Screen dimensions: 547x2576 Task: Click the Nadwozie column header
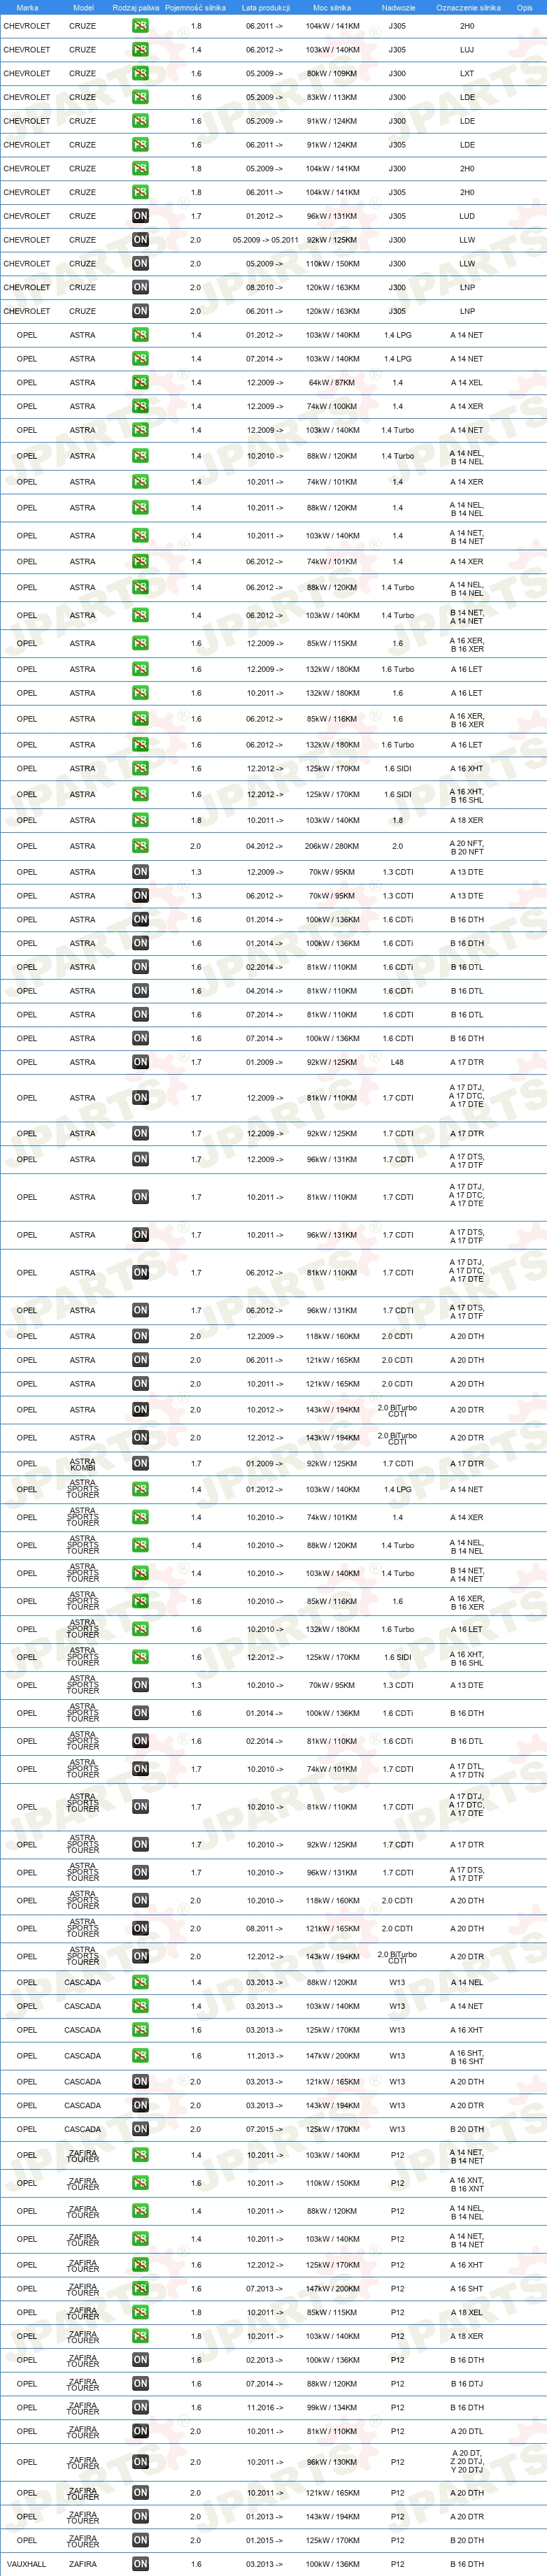[x=398, y=7]
